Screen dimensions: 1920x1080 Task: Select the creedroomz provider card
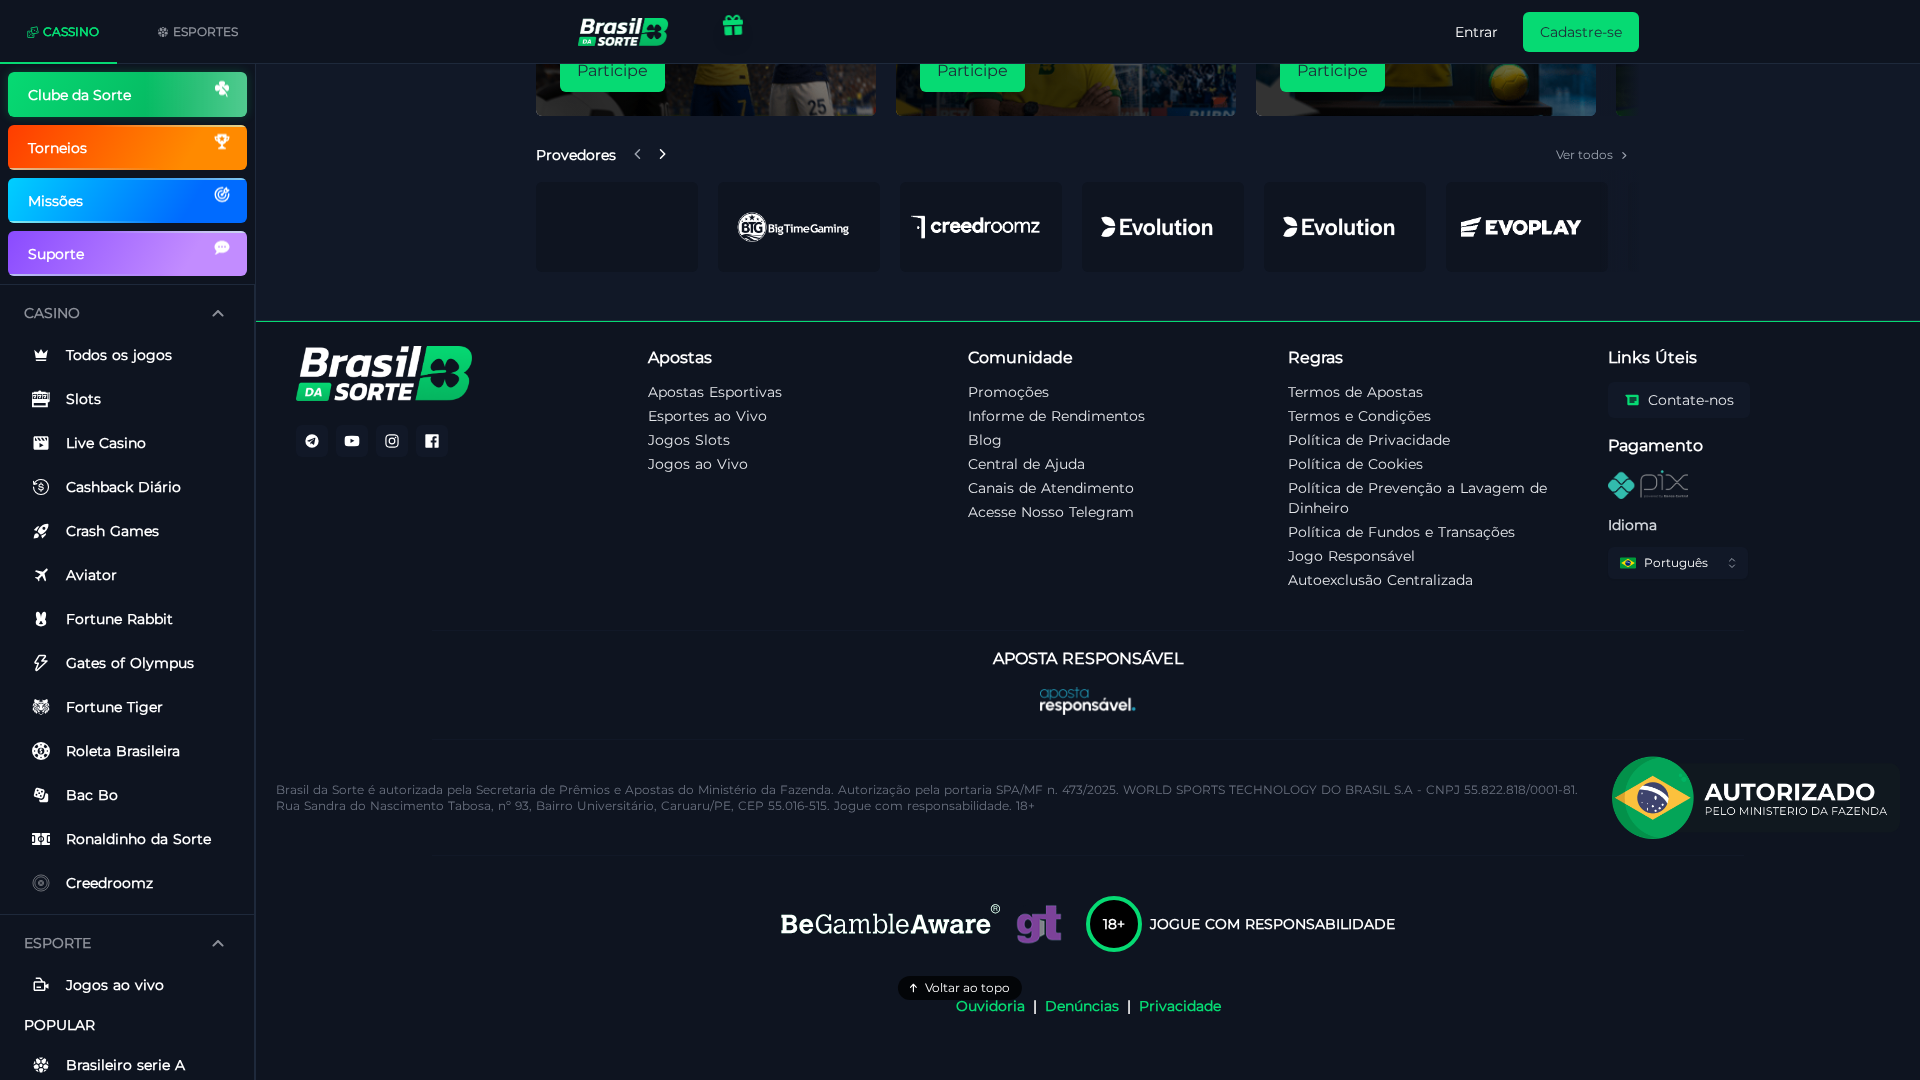point(981,227)
